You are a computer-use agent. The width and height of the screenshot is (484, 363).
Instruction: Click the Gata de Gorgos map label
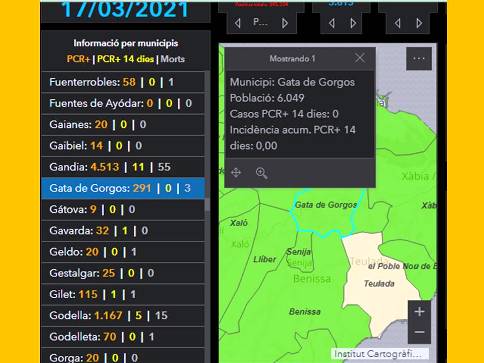click(x=326, y=205)
